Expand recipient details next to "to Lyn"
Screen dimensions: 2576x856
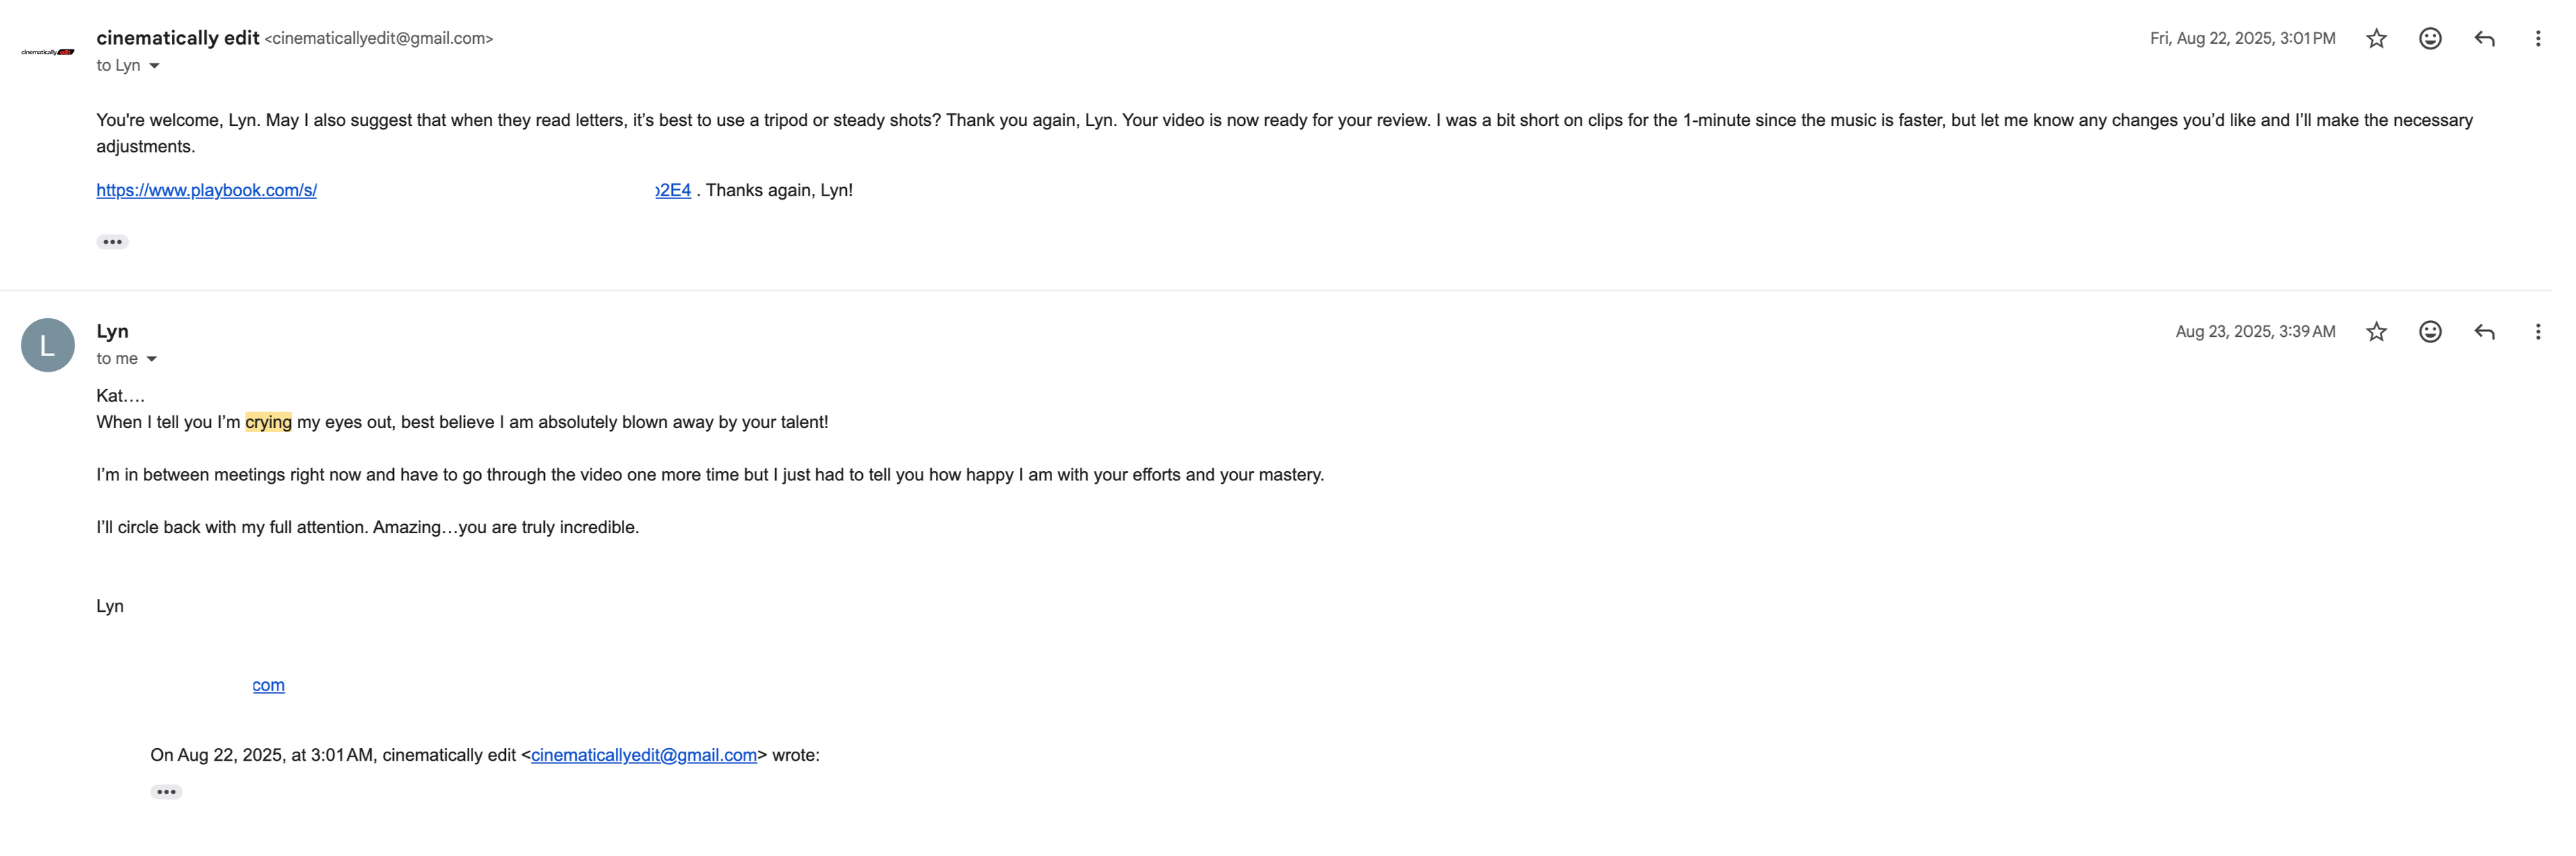coord(154,66)
